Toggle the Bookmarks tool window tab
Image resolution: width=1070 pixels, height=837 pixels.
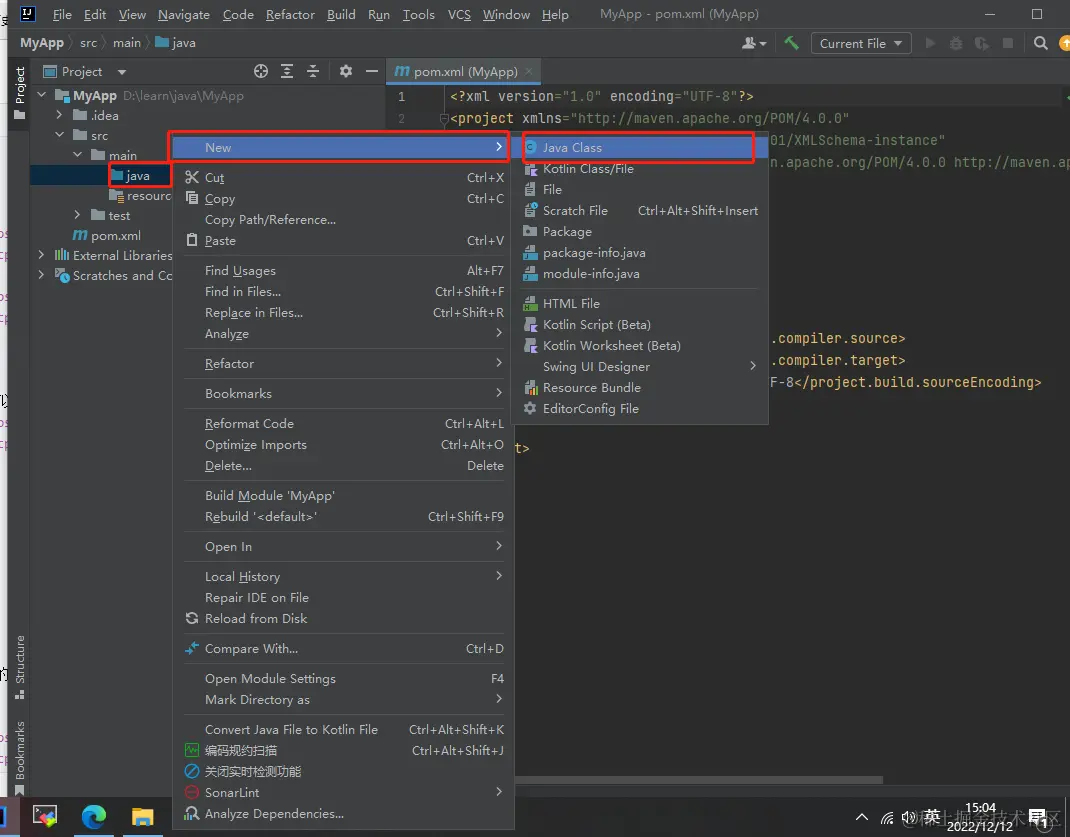click(20, 755)
